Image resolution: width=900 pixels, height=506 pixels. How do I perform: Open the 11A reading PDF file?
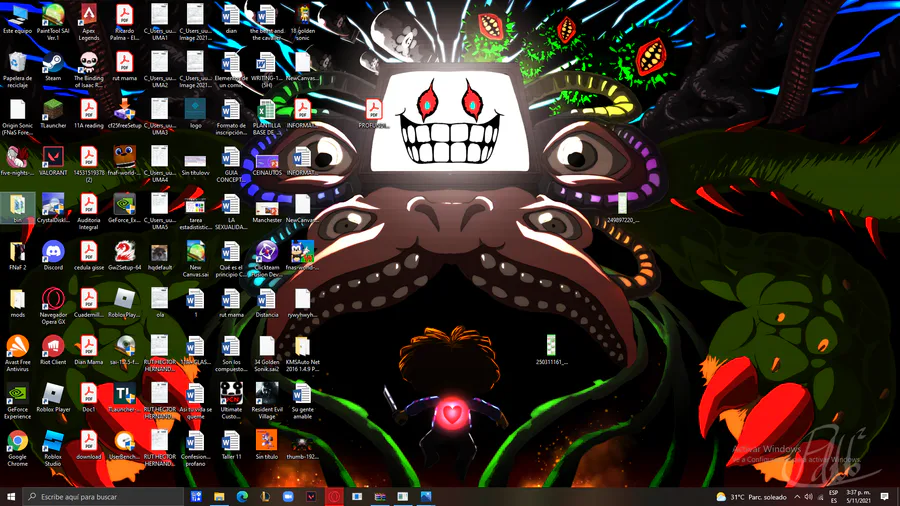tap(88, 114)
